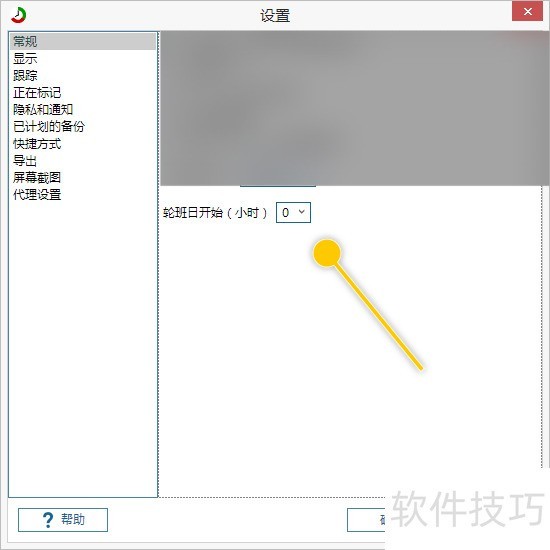Click the 帮助 button text

pyautogui.click(x=73, y=519)
